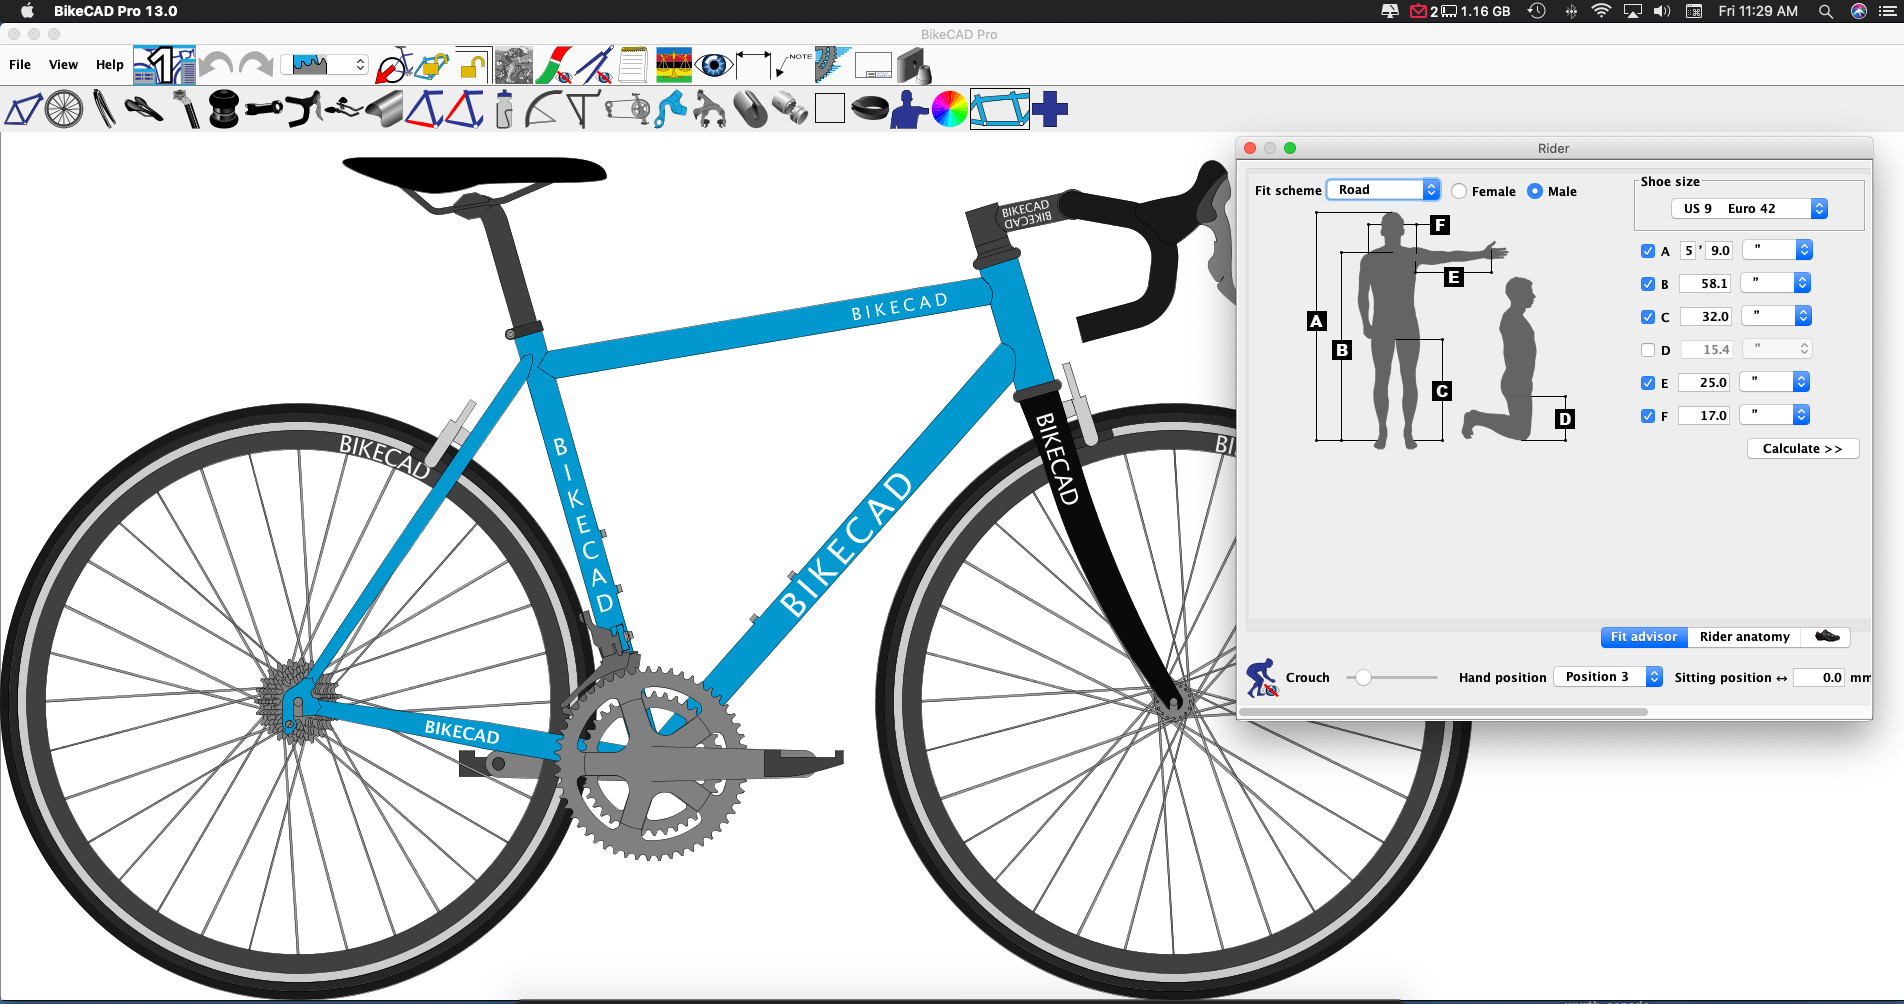
Task: Click the blue eye display icon
Action: pos(714,66)
